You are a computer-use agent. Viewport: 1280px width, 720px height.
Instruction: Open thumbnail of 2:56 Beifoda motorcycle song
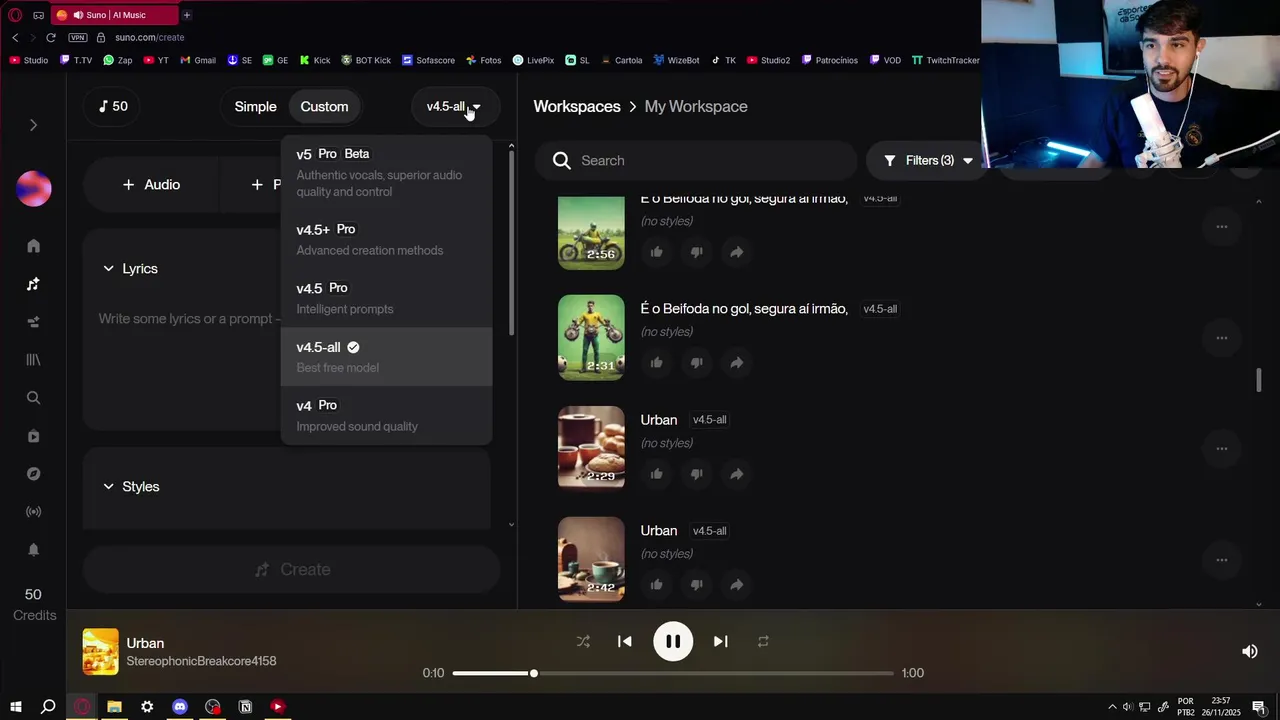pos(591,233)
